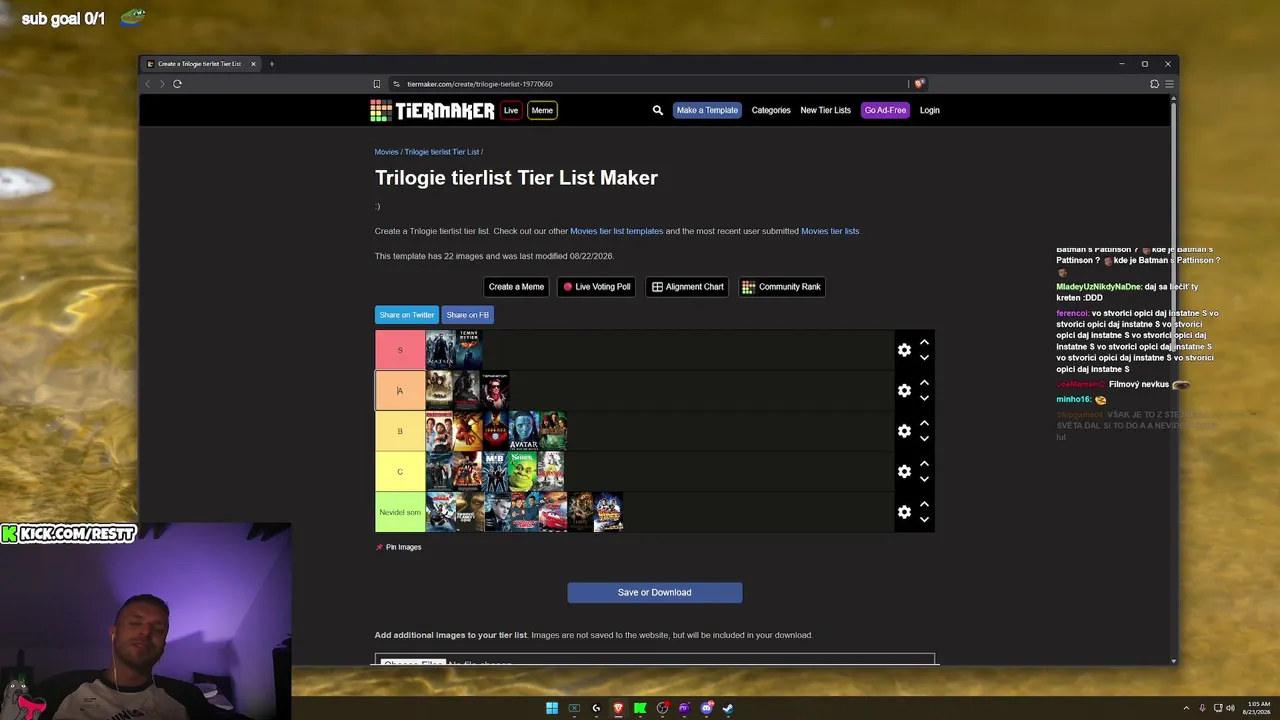Viewport: 1280px width, 720px height.
Task: Reload the page with the browser refresh icon
Action: (177, 84)
